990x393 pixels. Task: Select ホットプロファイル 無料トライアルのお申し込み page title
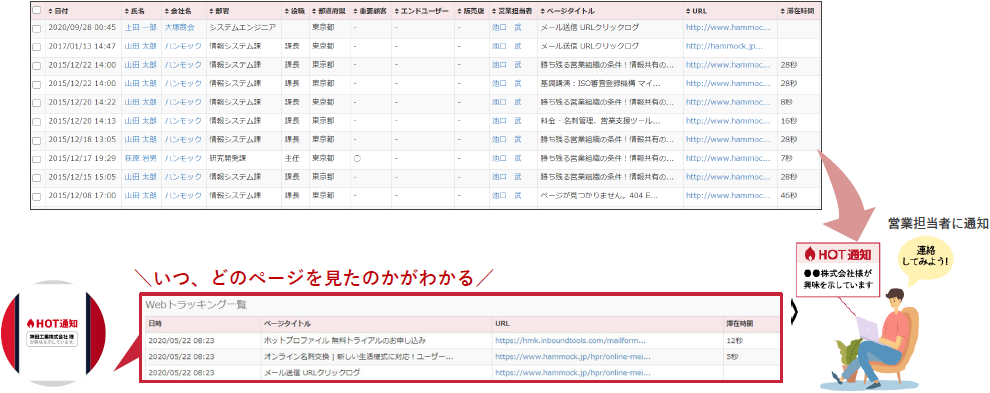pos(345,340)
